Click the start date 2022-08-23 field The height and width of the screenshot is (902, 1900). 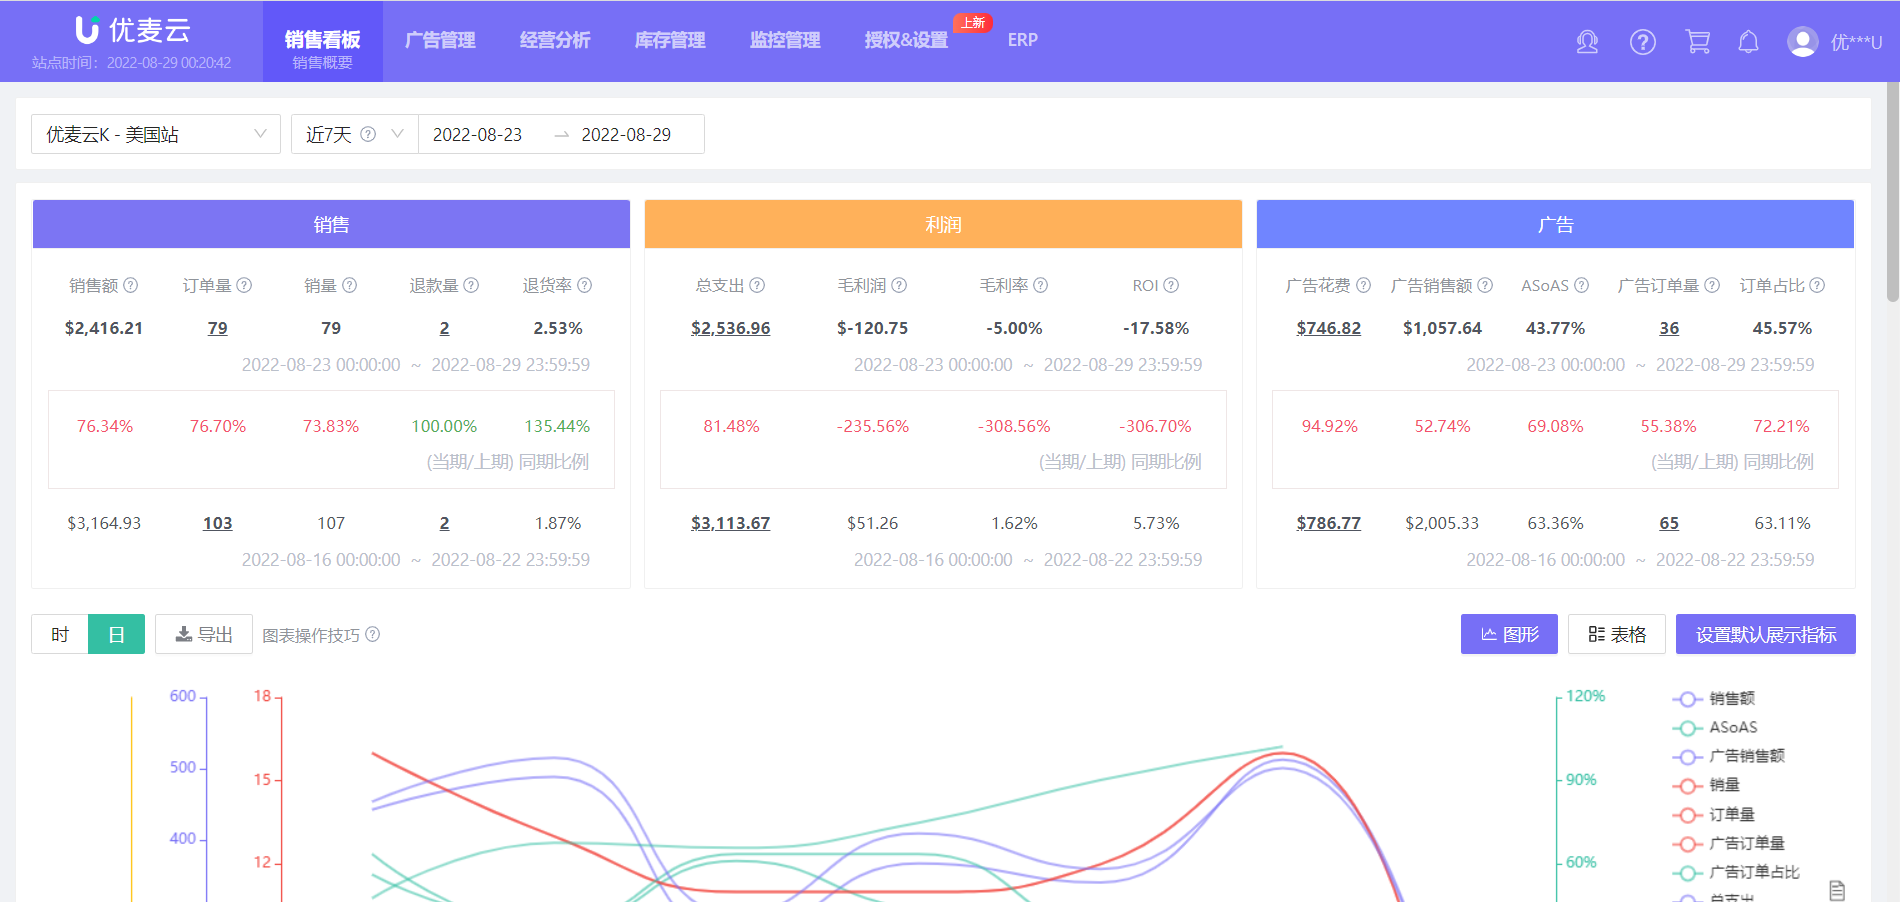point(478,134)
